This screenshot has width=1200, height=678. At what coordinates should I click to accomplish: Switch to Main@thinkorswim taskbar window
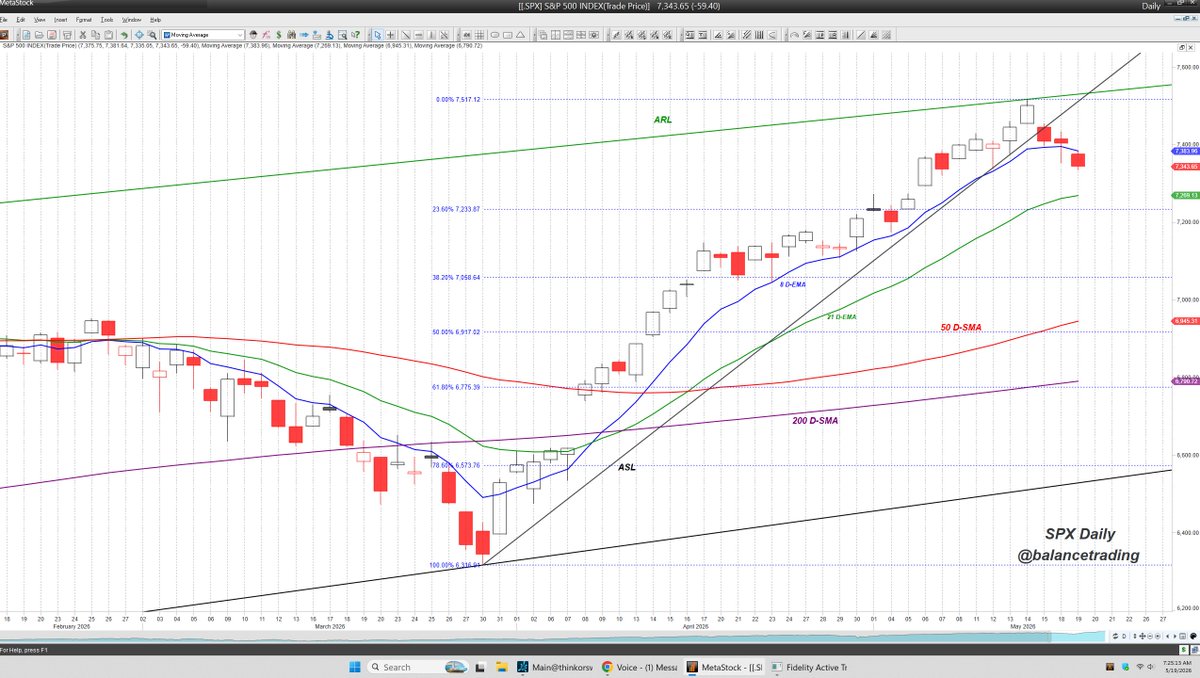pyautogui.click(x=555, y=667)
